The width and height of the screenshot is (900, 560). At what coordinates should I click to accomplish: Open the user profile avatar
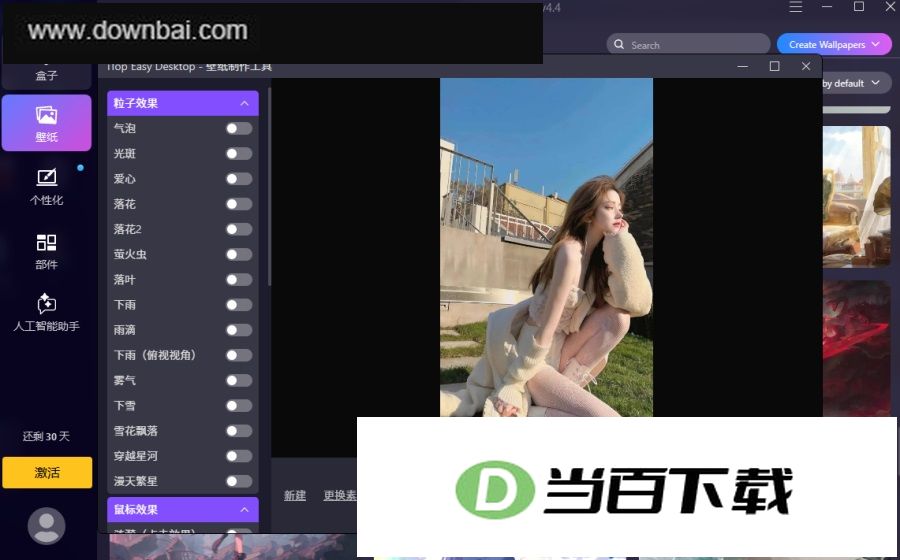[46, 526]
